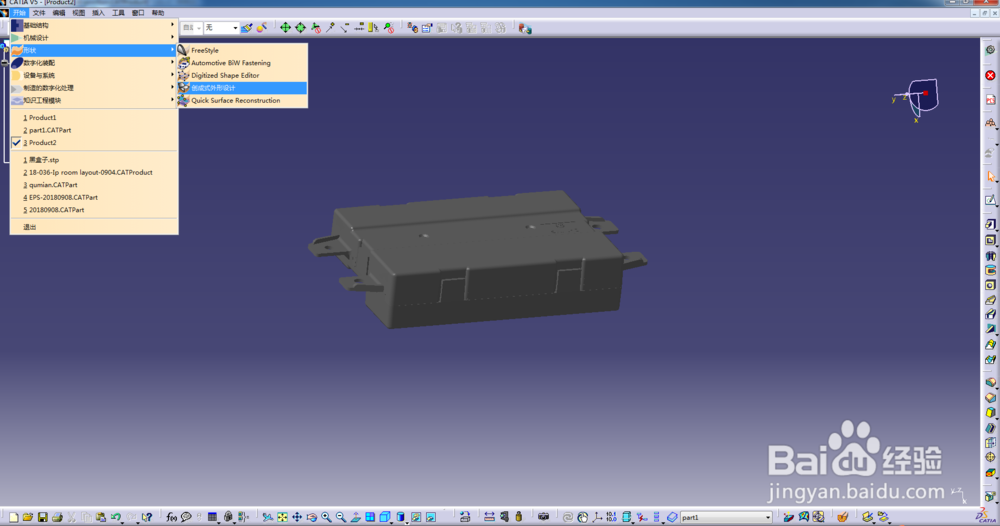This screenshot has height=526, width=1000.
Task: Expand the 机械设计 submenu
Action: [x=94, y=38]
